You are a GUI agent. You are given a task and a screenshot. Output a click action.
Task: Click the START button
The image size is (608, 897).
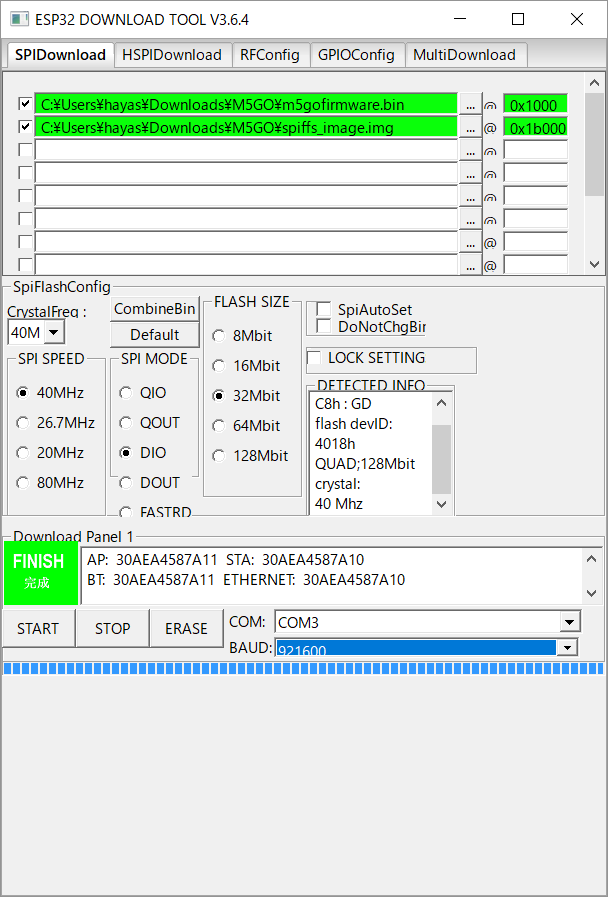pyautogui.click(x=38, y=628)
